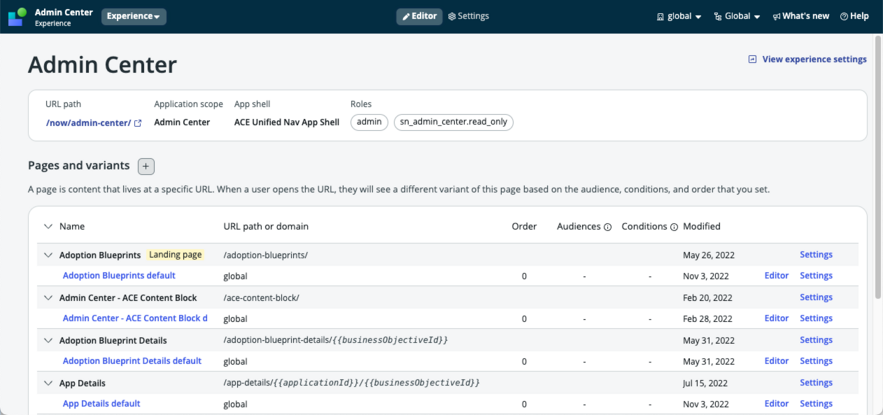Click the admin role tag
This screenshot has height=415, width=883.
369,122
